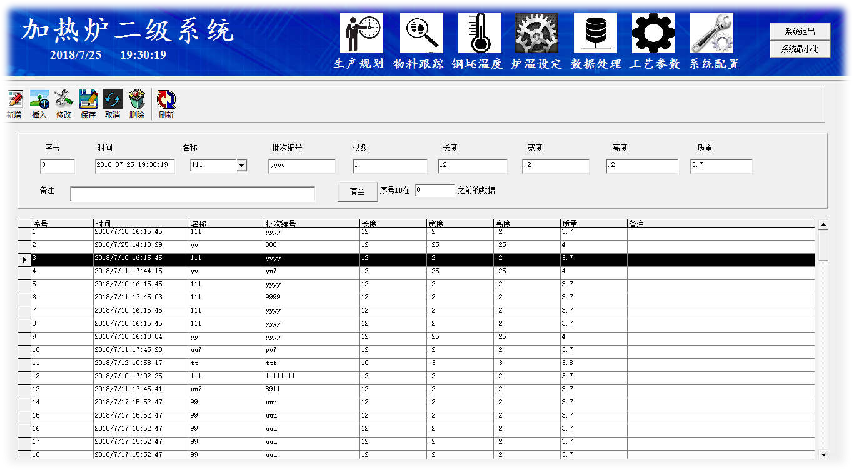Click the 取消 cancel toolbar icon
The image size is (854, 472).
click(113, 104)
